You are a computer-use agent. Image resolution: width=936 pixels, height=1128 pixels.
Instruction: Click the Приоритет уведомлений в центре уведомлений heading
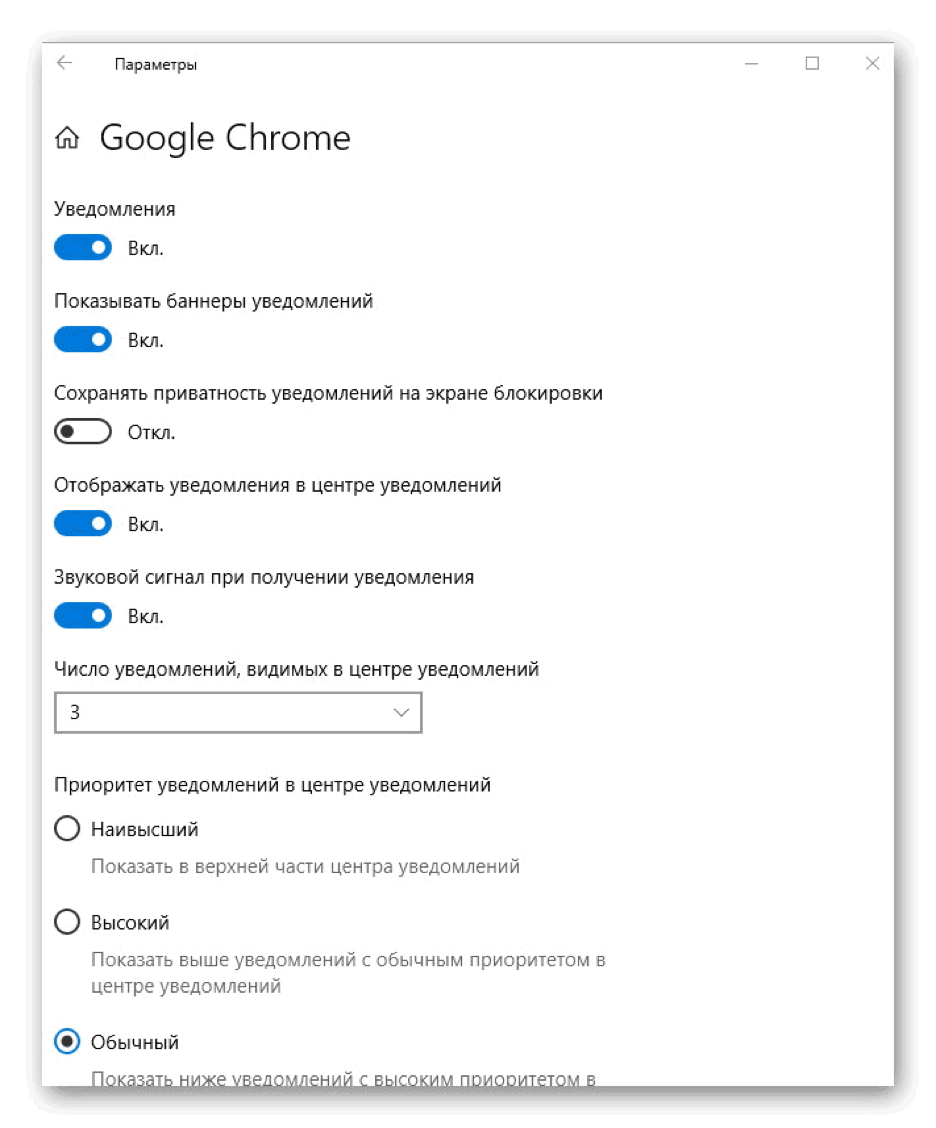point(272,785)
